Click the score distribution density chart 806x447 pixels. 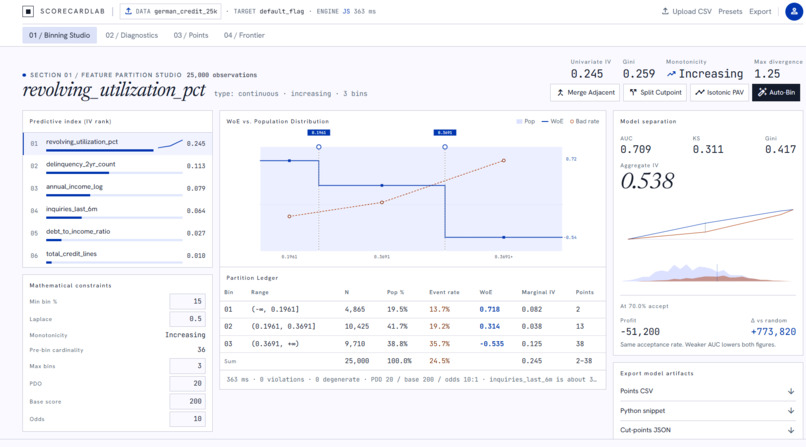[708, 273]
